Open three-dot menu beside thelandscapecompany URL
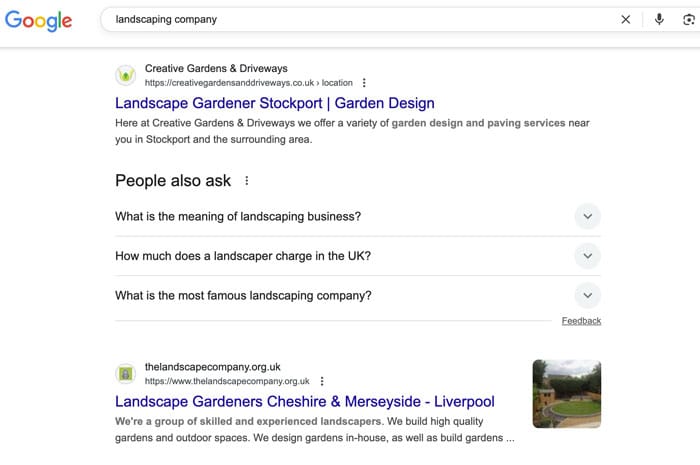The height and width of the screenshot is (465, 700). pyautogui.click(x=322, y=382)
